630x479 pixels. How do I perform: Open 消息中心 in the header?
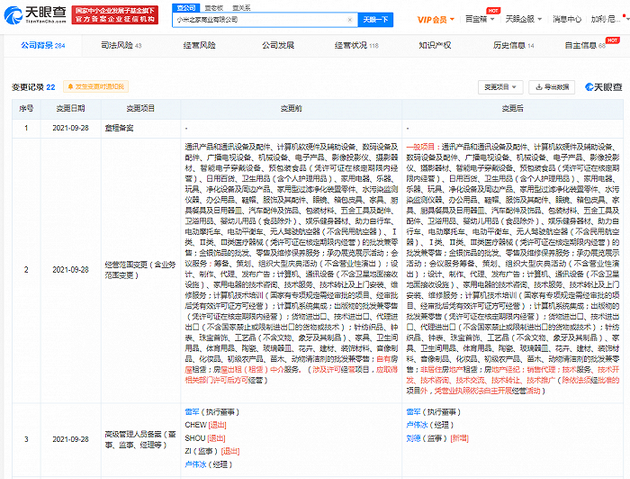pos(567,19)
